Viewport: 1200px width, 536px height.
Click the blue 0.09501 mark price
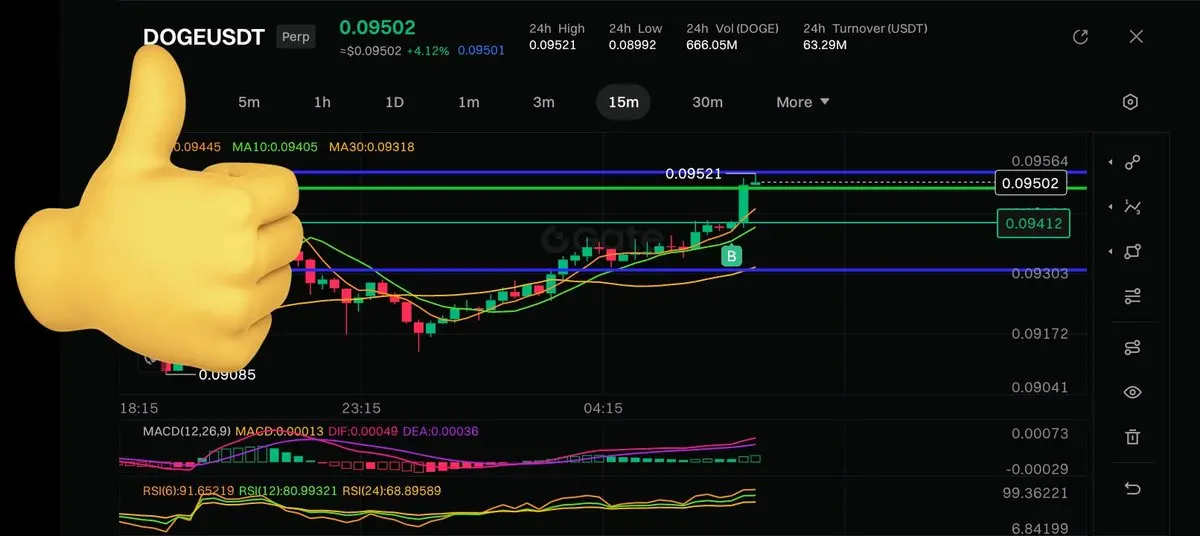tap(481, 51)
